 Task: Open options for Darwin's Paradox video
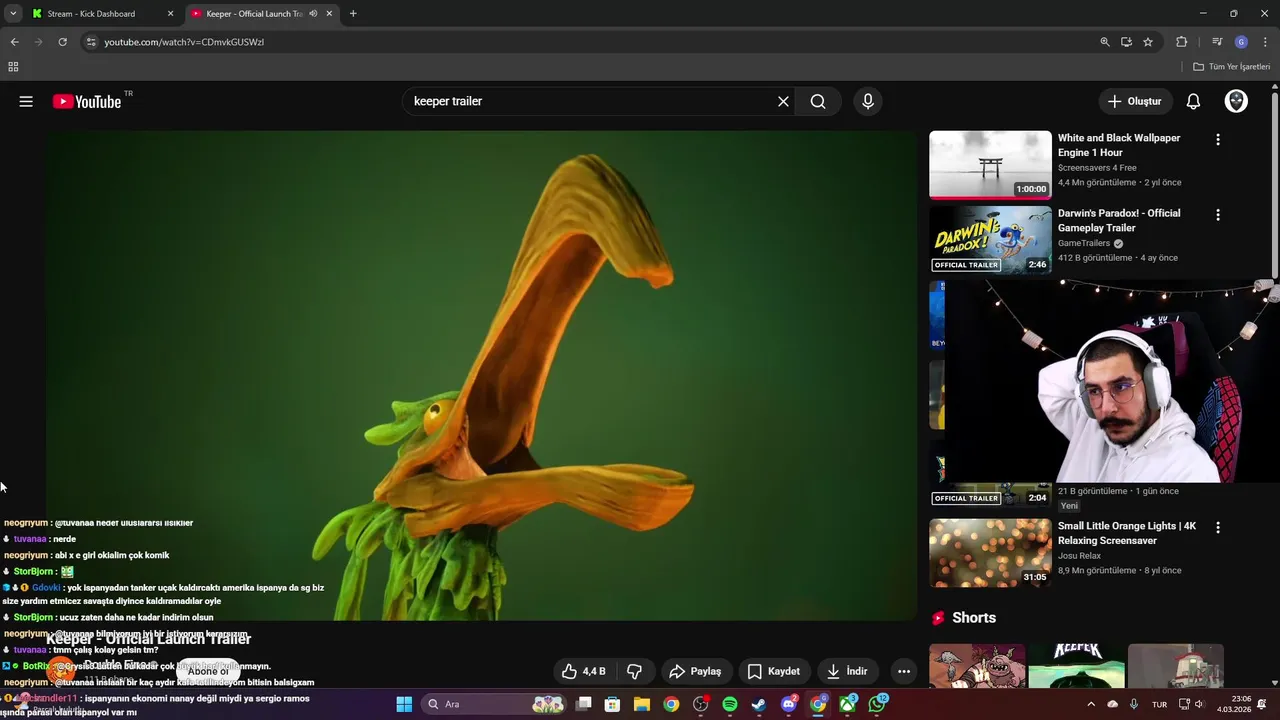pos(1217,215)
